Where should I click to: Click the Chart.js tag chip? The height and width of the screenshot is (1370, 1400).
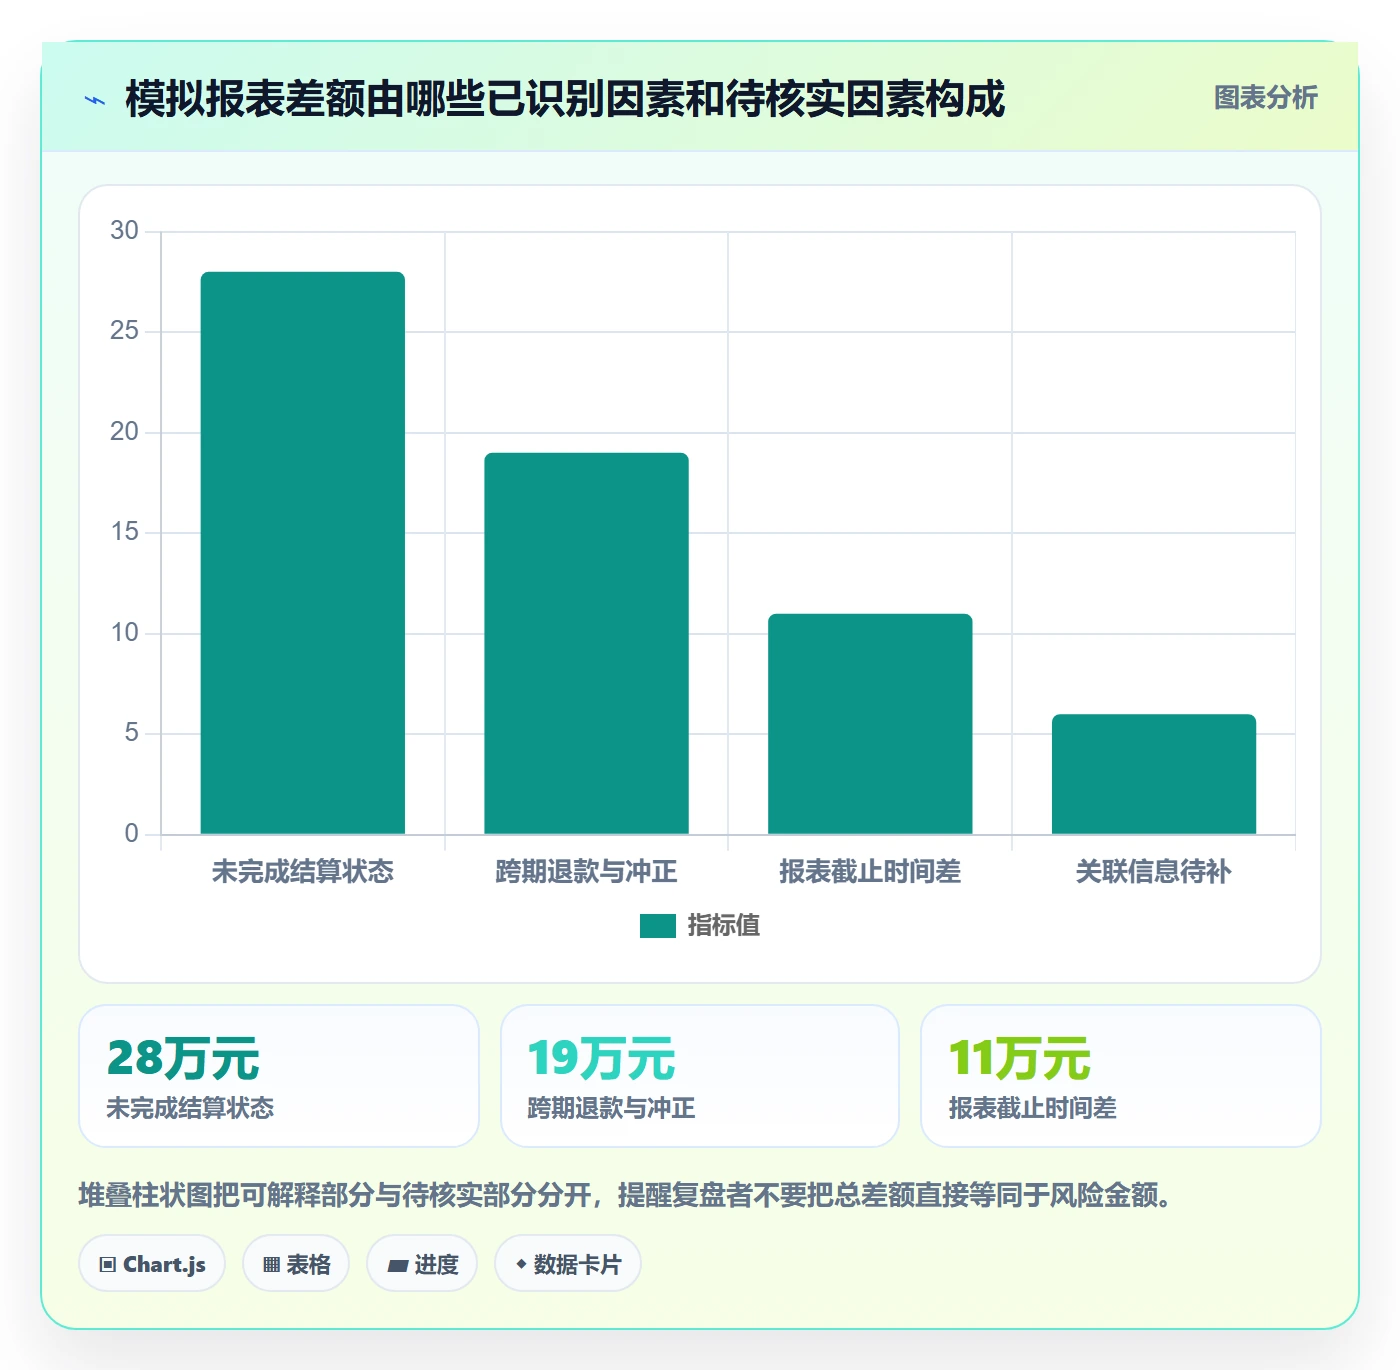point(152,1264)
